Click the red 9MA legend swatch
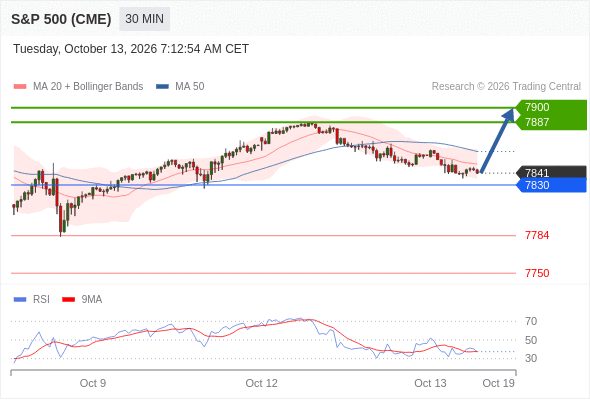The height and width of the screenshot is (400, 590). click(68, 300)
